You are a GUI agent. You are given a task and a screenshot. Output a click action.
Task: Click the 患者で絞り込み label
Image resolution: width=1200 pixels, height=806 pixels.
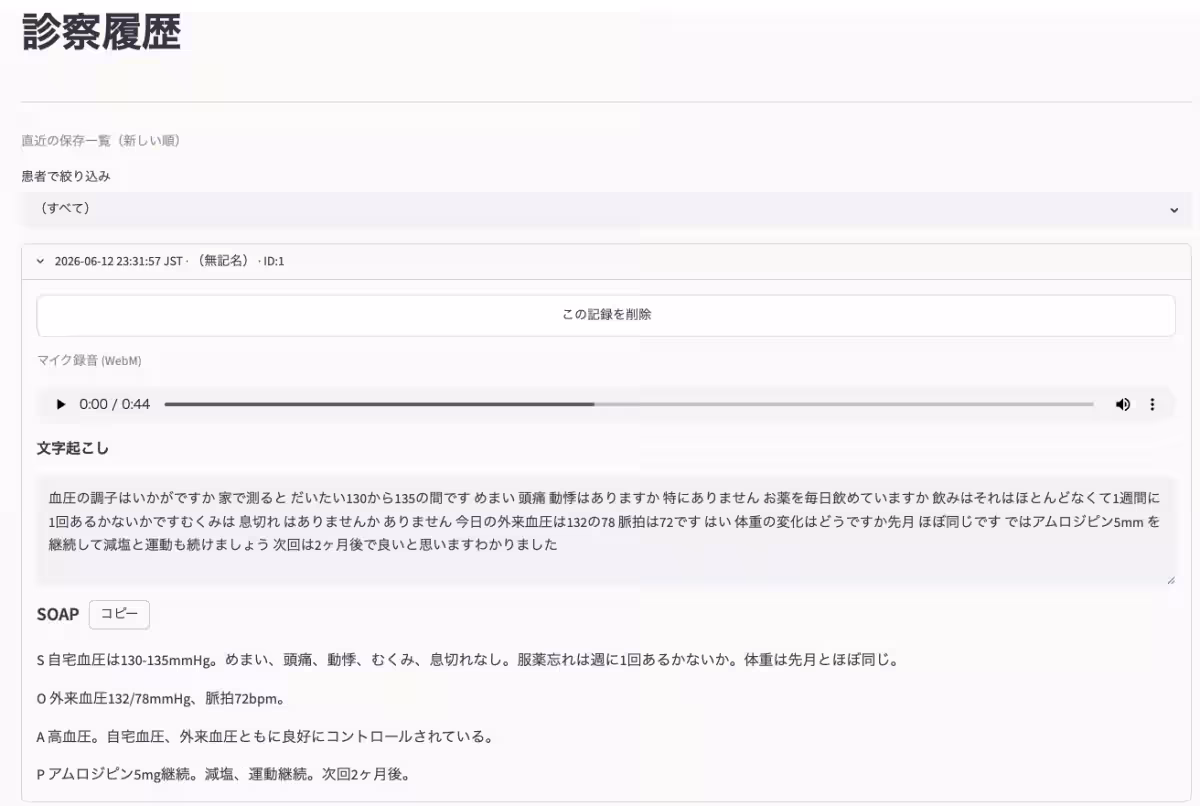(x=66, y=176)
